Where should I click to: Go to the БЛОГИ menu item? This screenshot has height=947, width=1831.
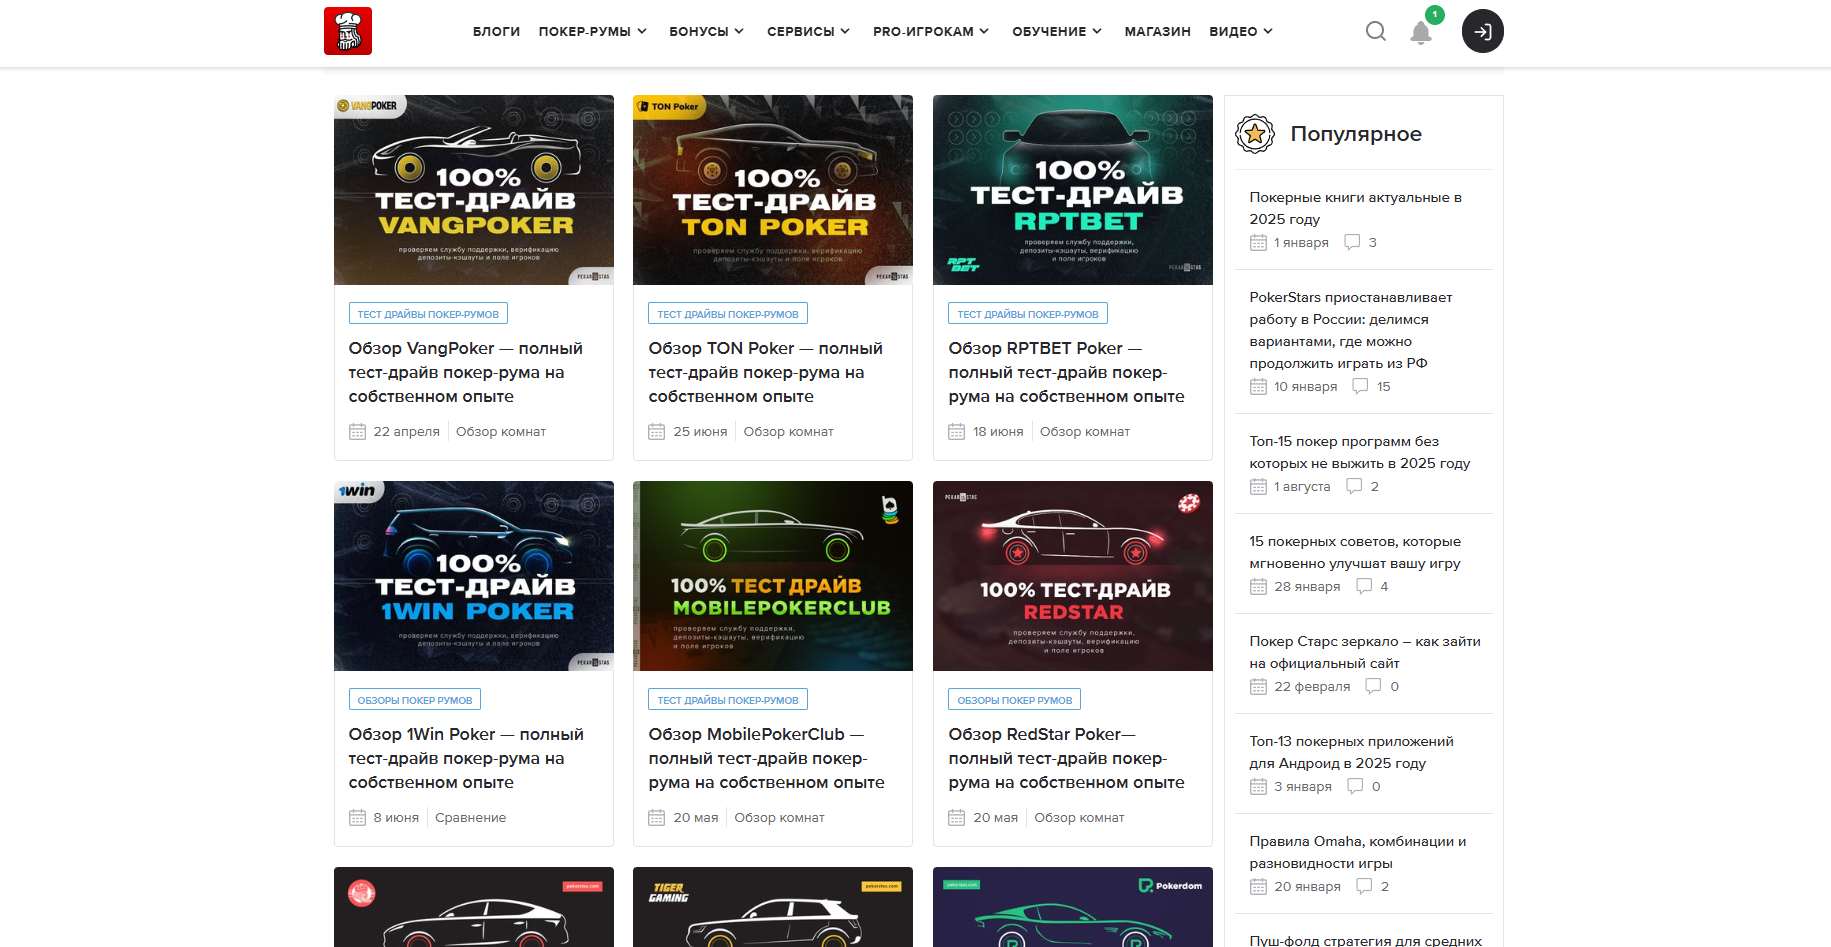click(496, 31)
